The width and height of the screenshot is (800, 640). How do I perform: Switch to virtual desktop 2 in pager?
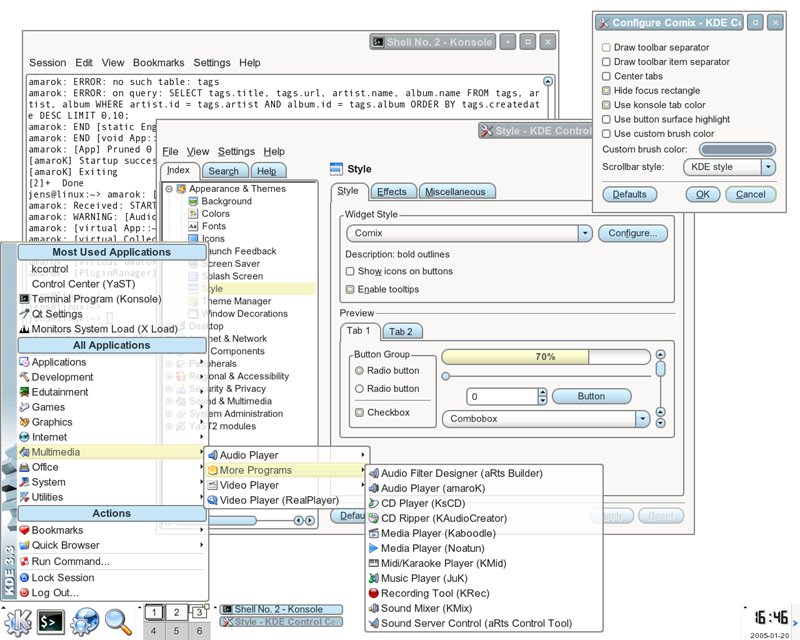tap(176, 612)
